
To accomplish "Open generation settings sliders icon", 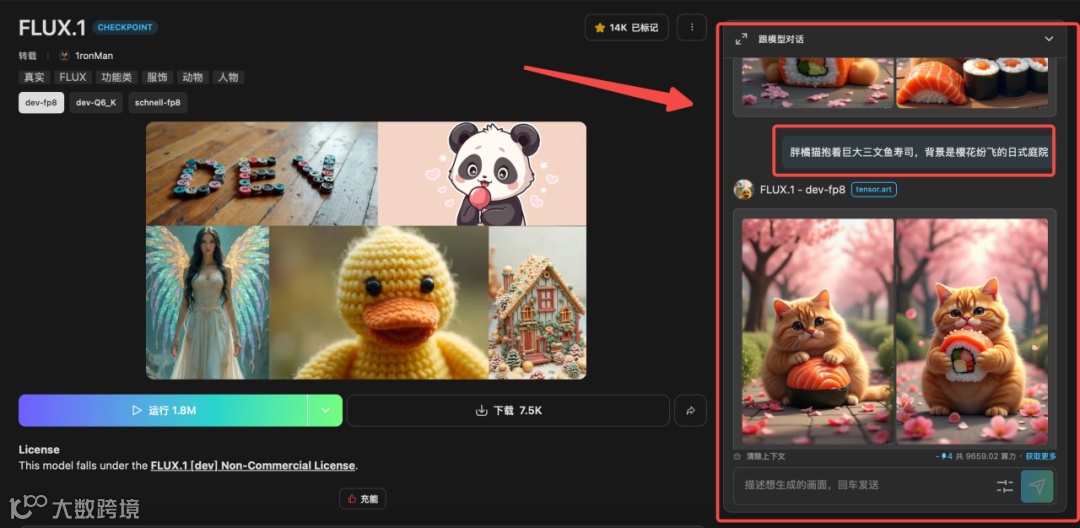I will tap(1005, 486).
